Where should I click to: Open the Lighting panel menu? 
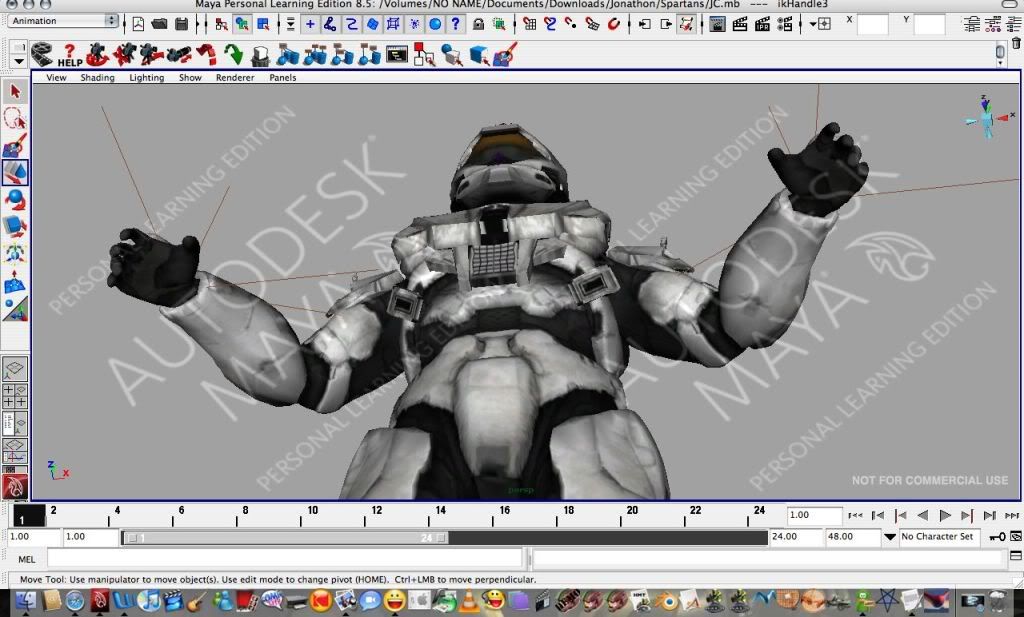point(146,77)
